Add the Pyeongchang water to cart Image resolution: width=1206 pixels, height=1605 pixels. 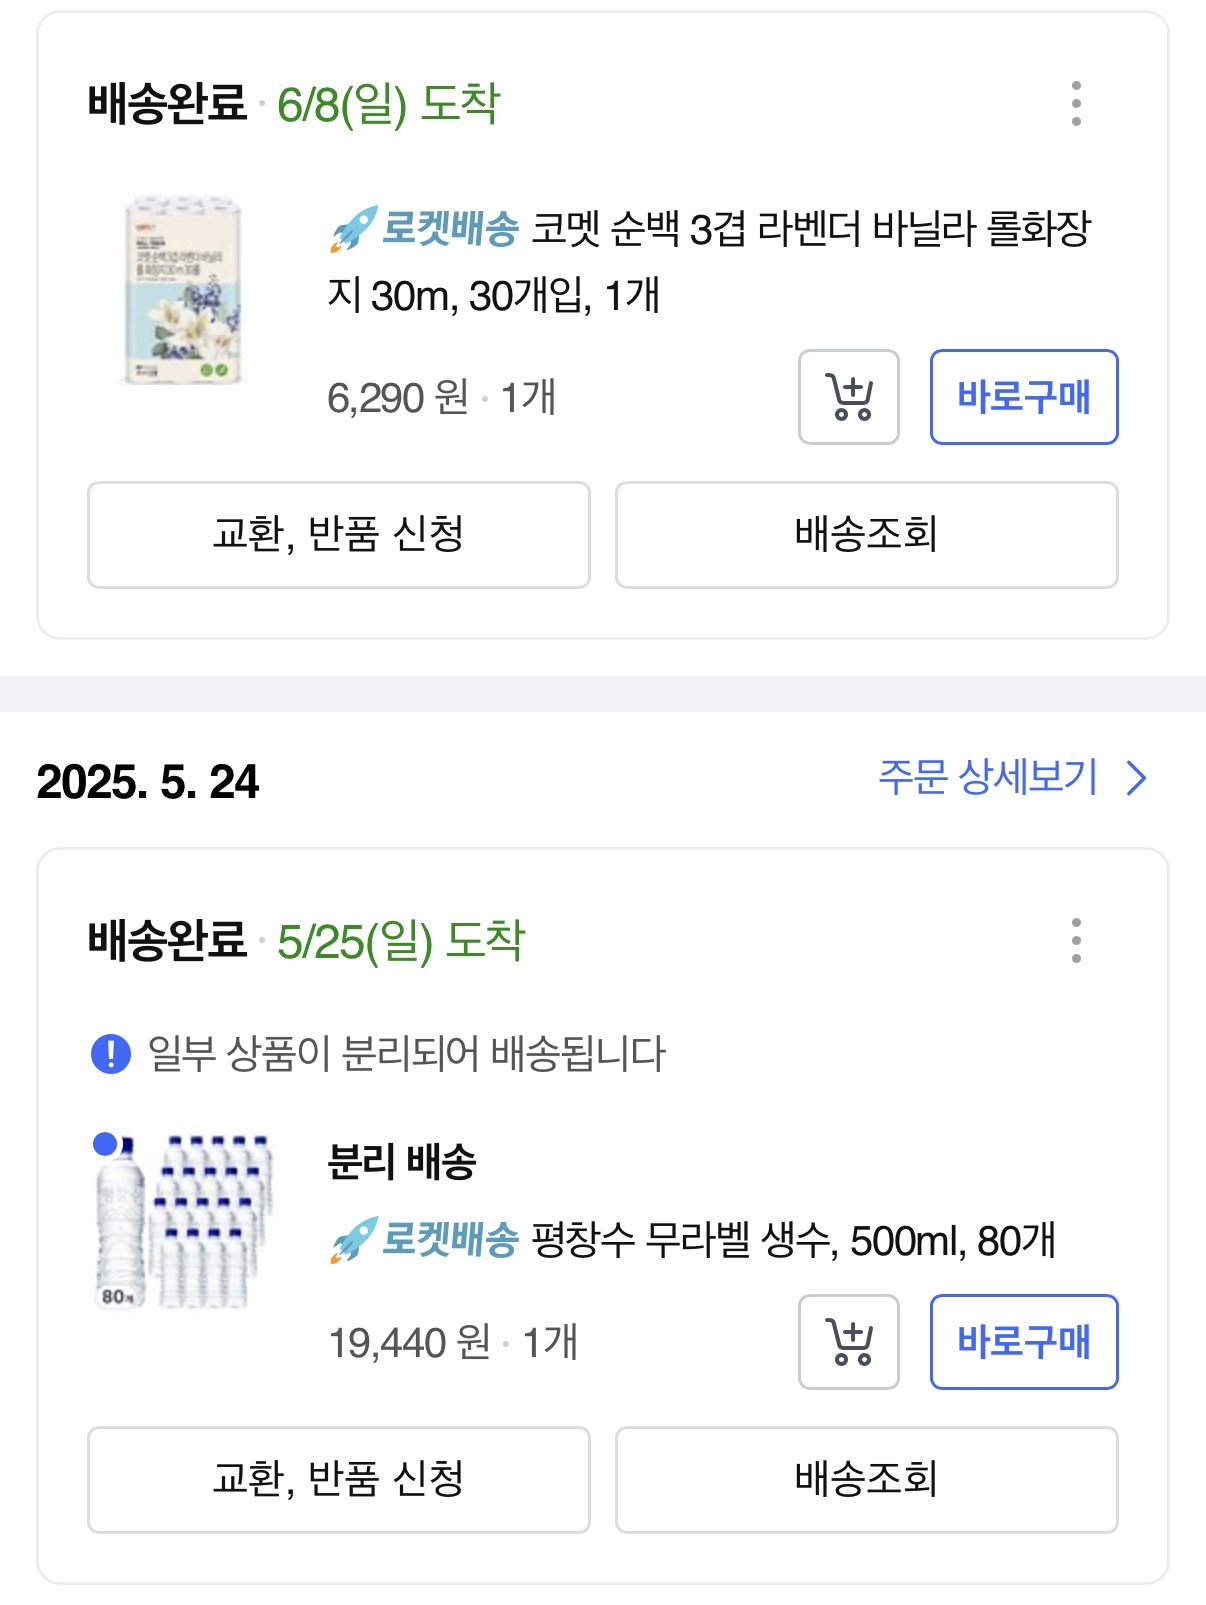point(849,1342)
